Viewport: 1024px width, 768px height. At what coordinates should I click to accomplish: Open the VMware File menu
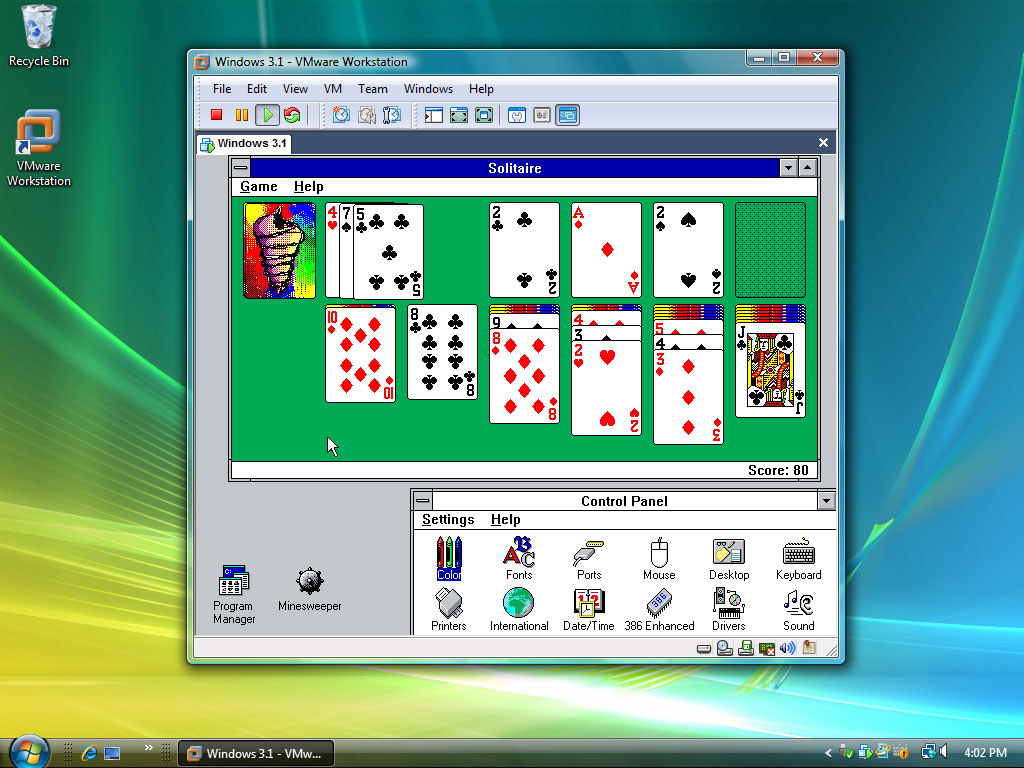(222, 89)
